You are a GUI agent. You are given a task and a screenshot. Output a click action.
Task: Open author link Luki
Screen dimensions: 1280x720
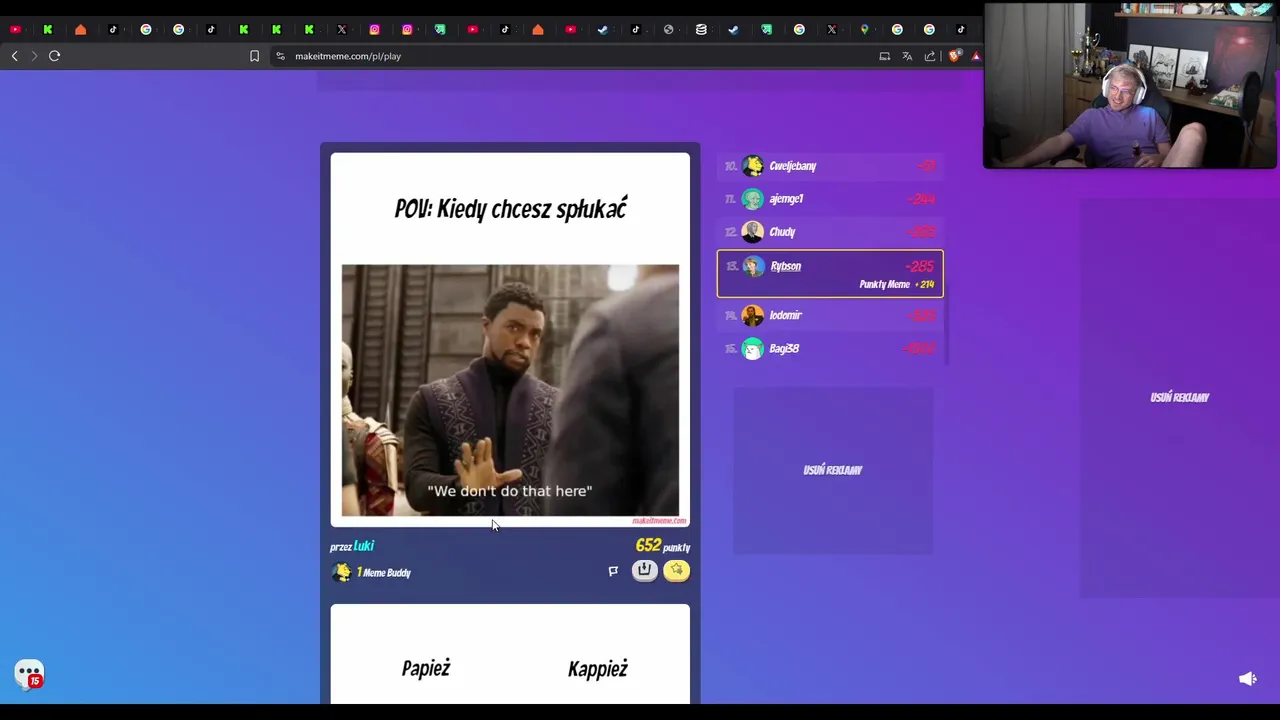point(363,546)
